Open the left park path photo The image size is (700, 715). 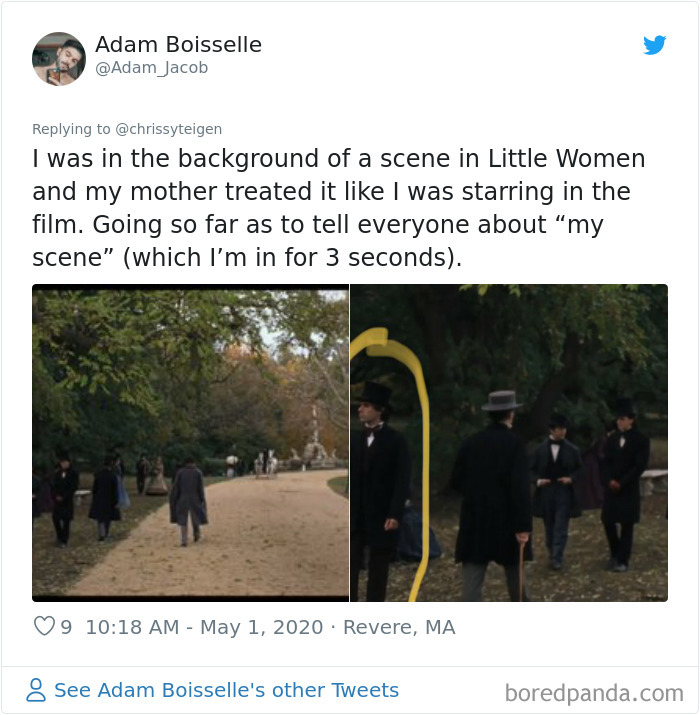click(x=191, y=443)
